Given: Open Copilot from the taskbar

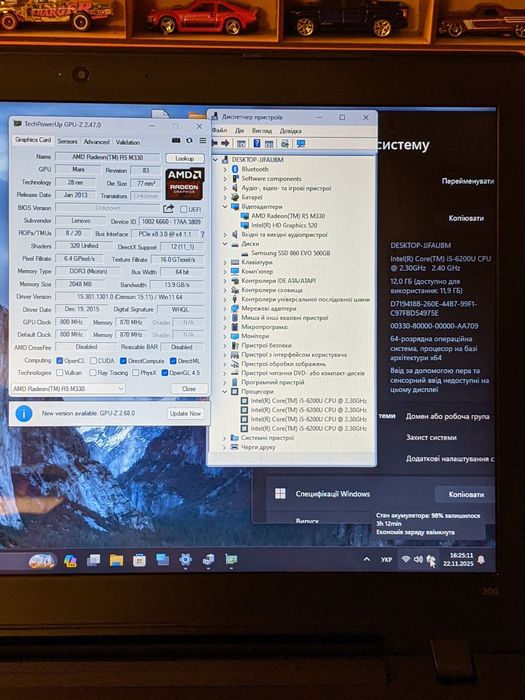Looking at the screenshot, I should 70,560.
